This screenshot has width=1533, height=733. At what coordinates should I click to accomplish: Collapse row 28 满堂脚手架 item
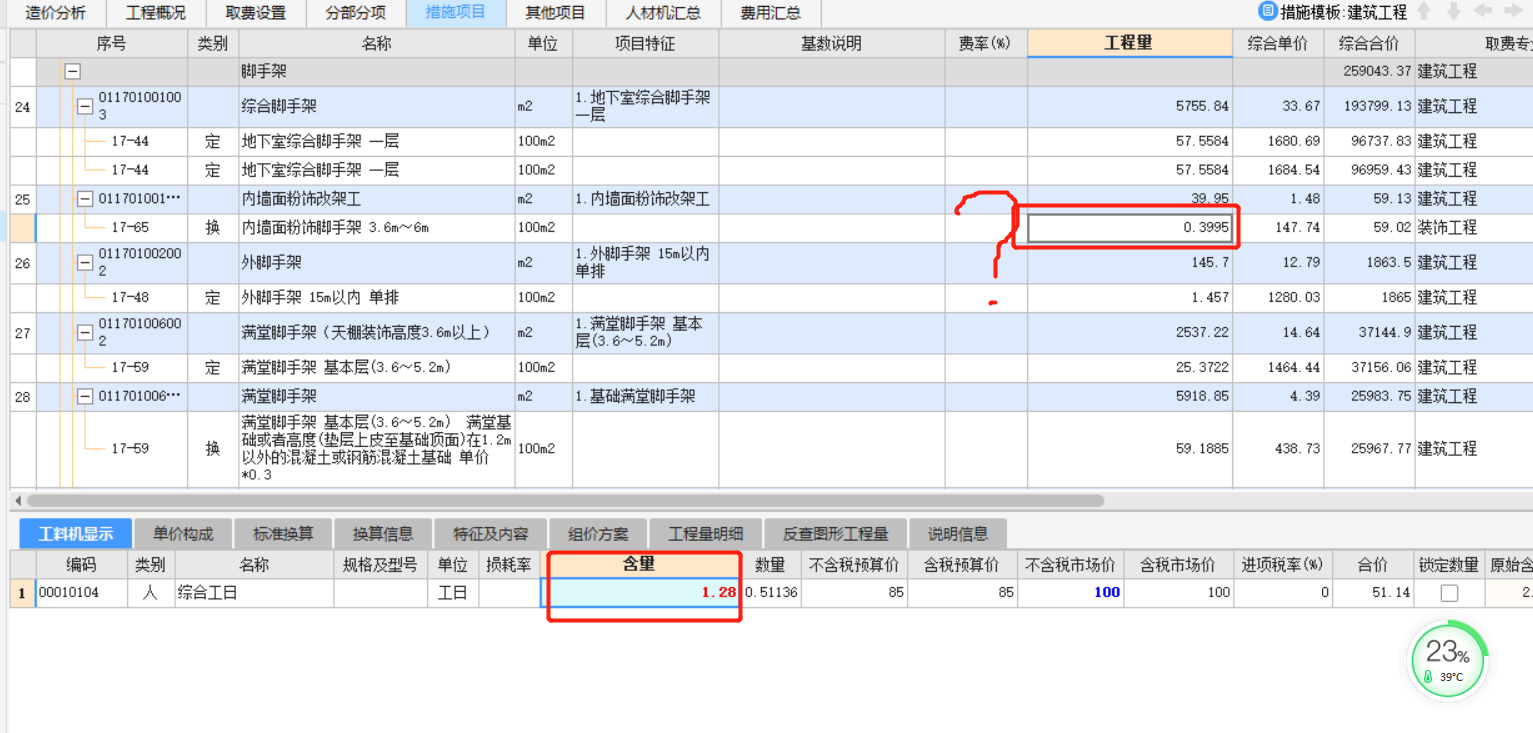point(85,397)
